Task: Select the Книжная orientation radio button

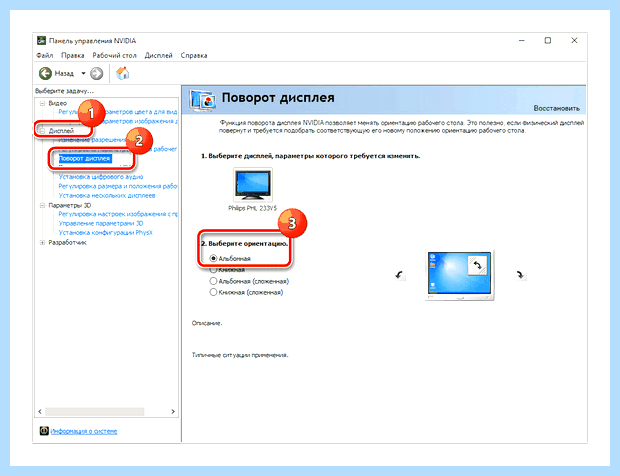Action: (x=213, y=270)
